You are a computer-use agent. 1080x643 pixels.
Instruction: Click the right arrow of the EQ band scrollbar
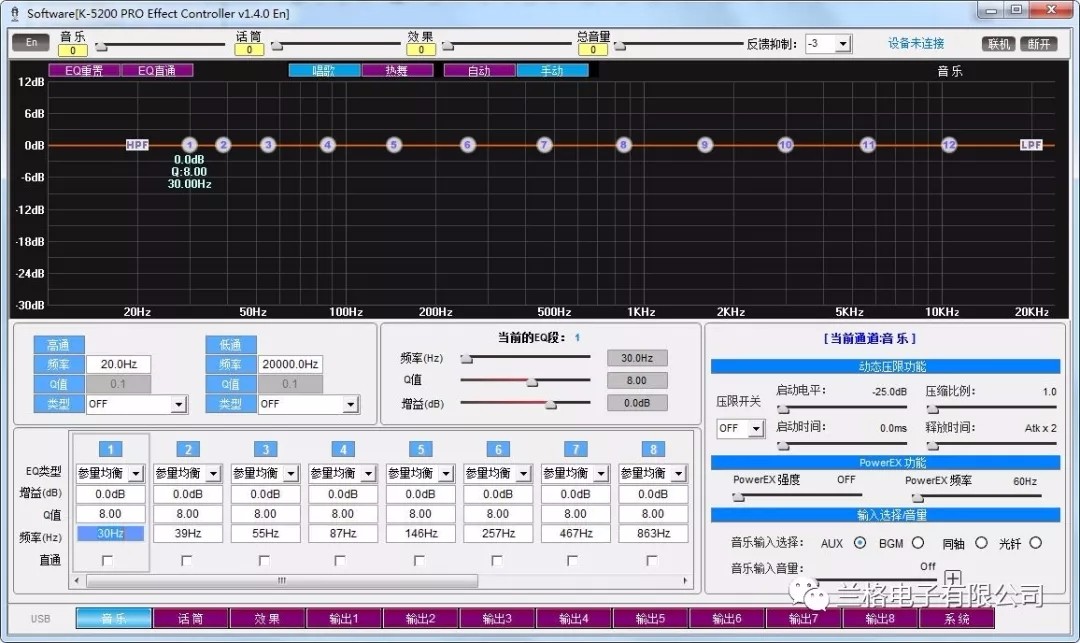685,580
